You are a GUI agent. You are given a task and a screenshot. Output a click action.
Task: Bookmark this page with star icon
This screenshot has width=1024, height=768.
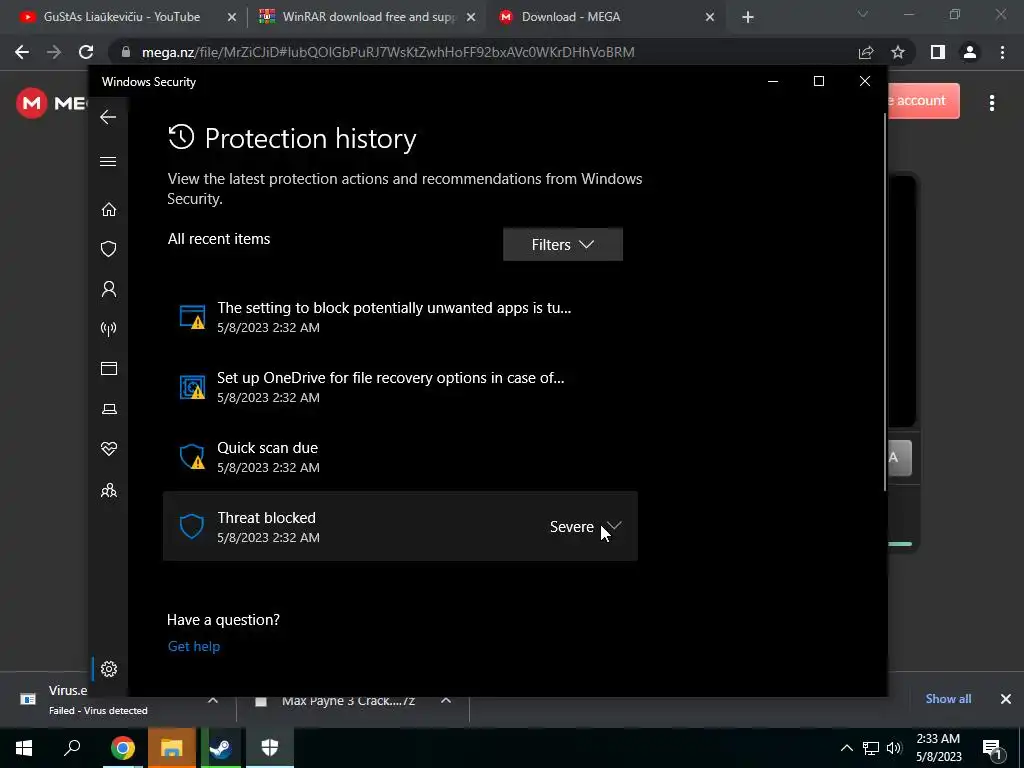tap(898, 52)
